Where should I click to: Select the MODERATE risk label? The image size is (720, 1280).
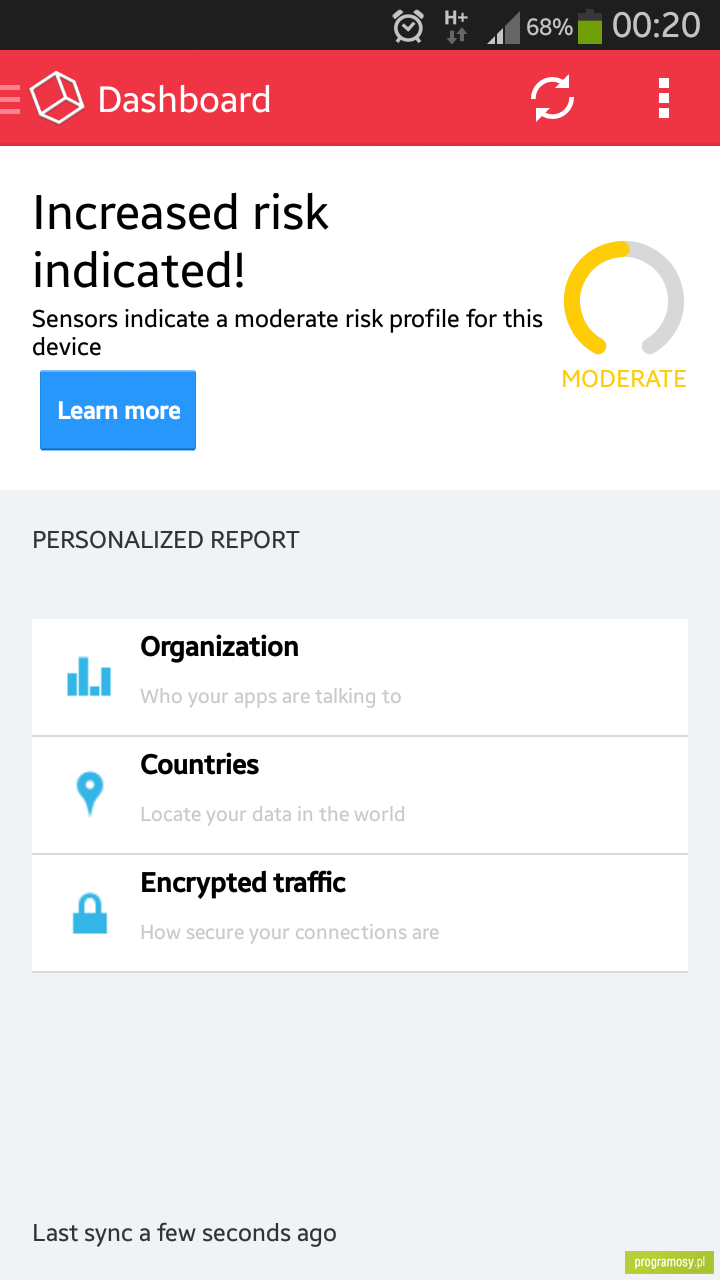624,379
